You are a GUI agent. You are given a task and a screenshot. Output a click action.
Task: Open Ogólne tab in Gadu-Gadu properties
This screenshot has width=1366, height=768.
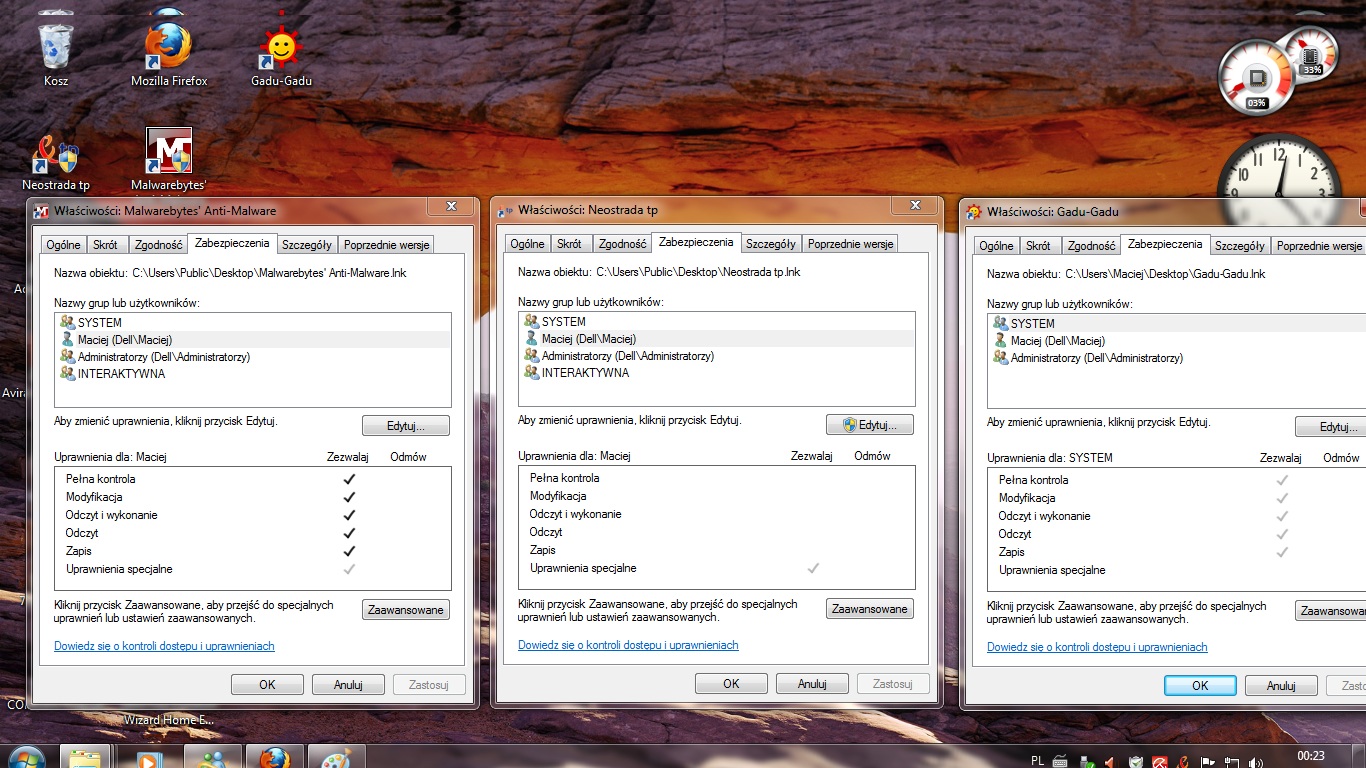click(x=996, y=245)
